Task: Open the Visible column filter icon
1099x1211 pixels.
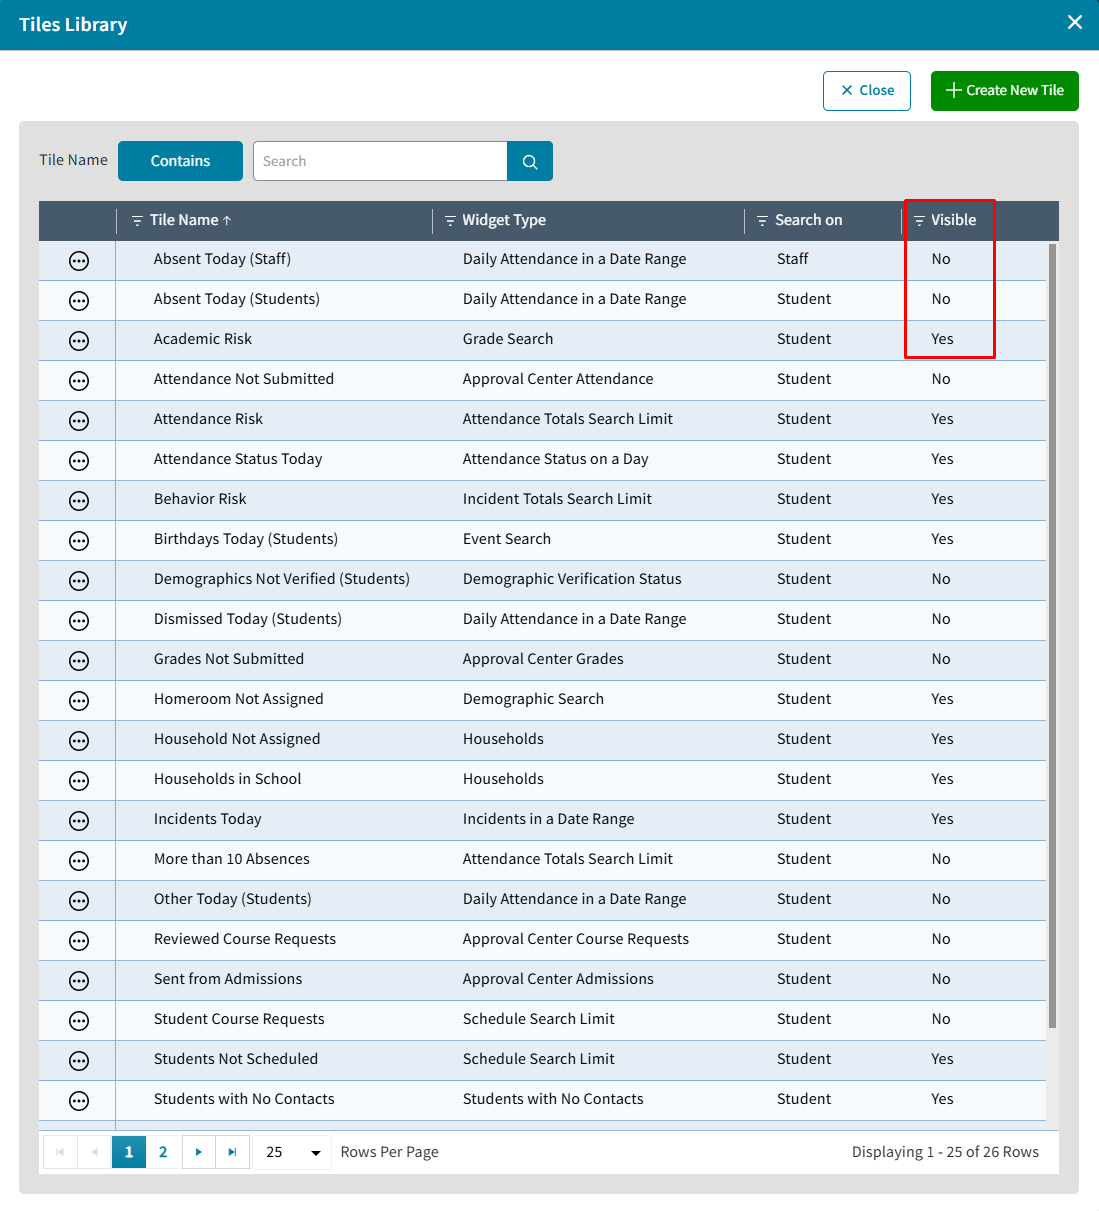Action: [x=919, y=221]
